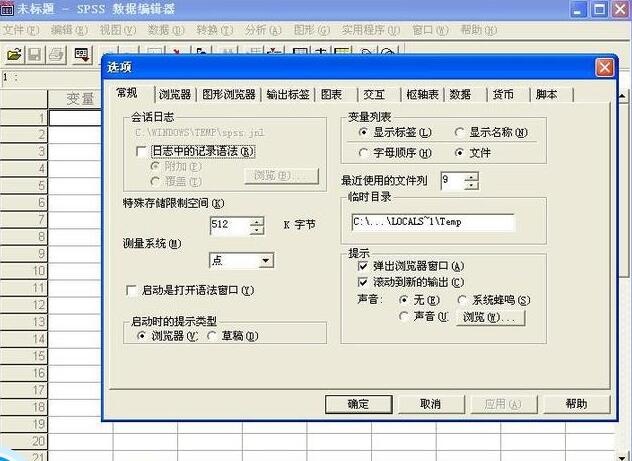Close the 选项 dialog with red X
This screenshot has height=461, width=632.
coord(604,68)
